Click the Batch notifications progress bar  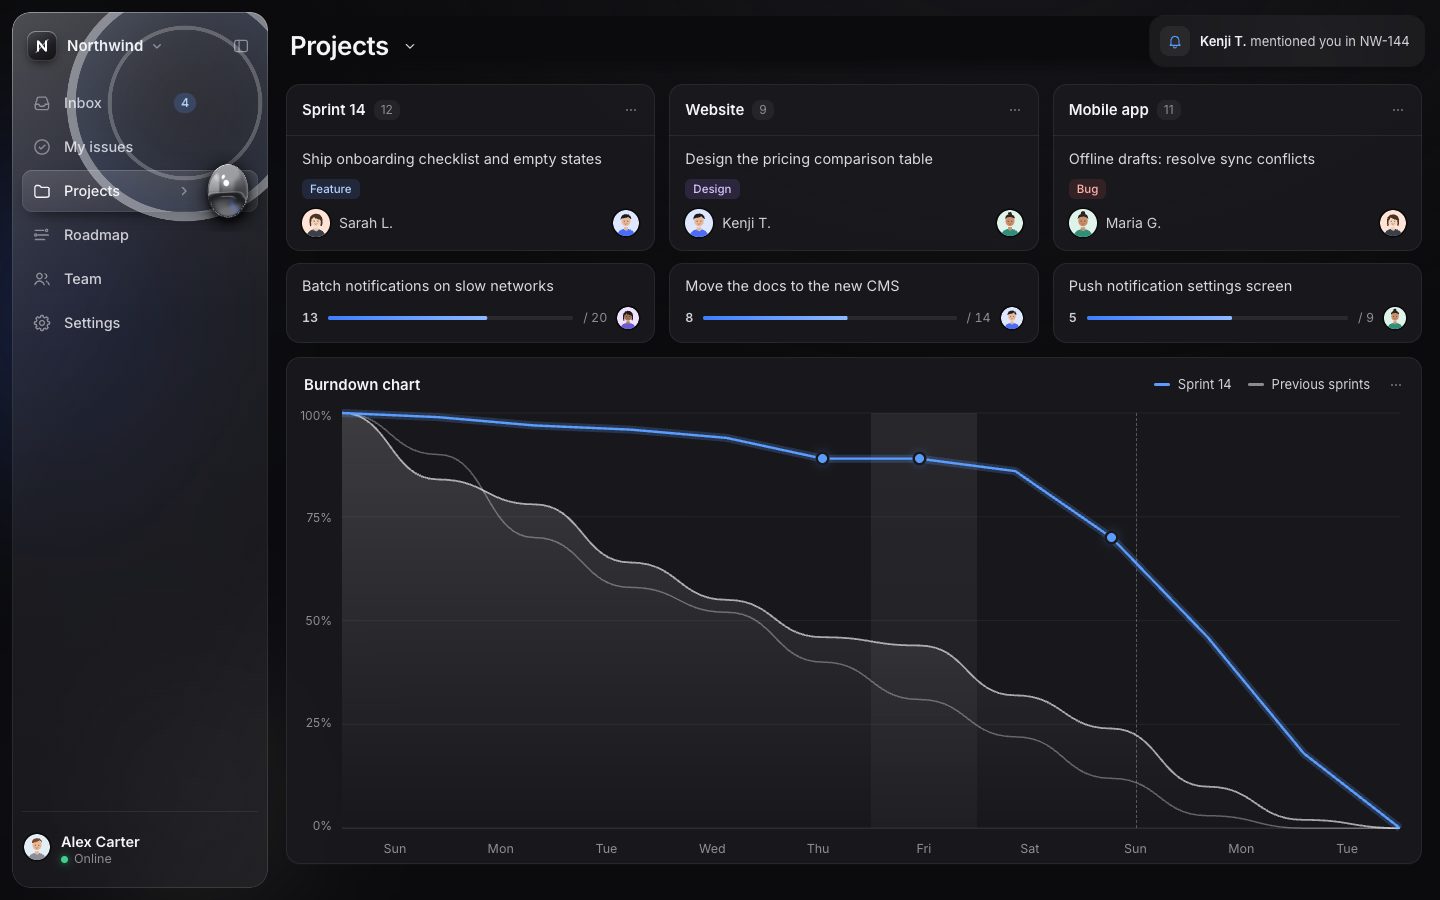pyautogui.click(x=451, y=318)
